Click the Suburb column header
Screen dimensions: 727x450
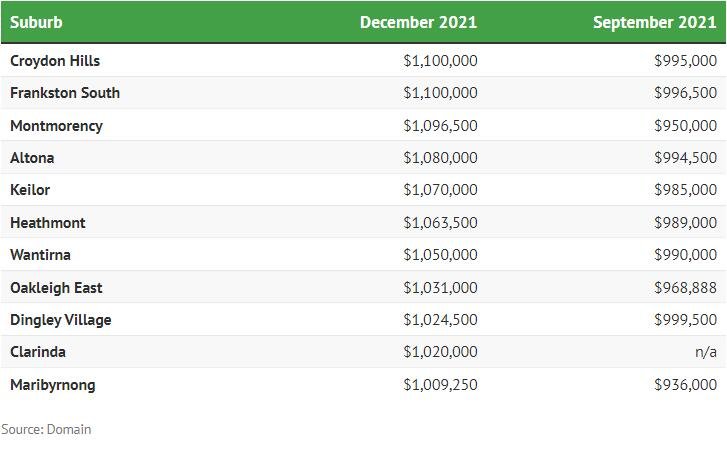click(x=36, y=22)
